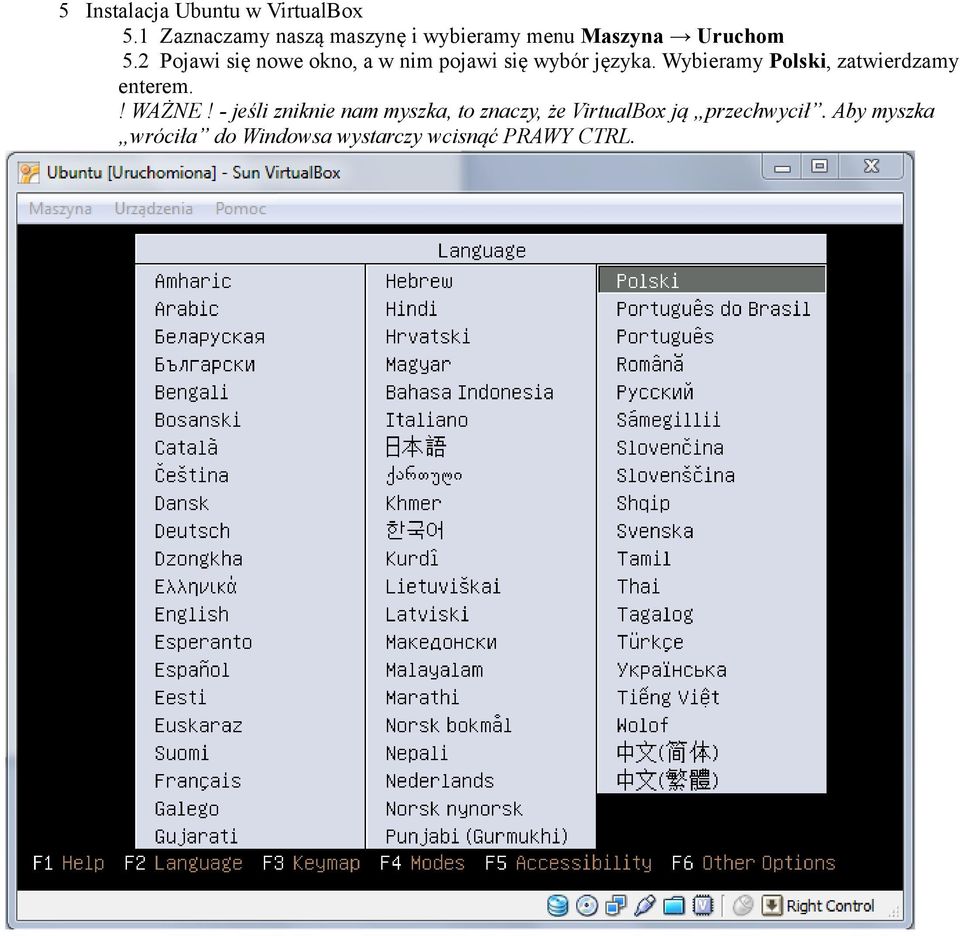960x936 pixels.
Task: Click F6 Other Options
Action: 753,863
